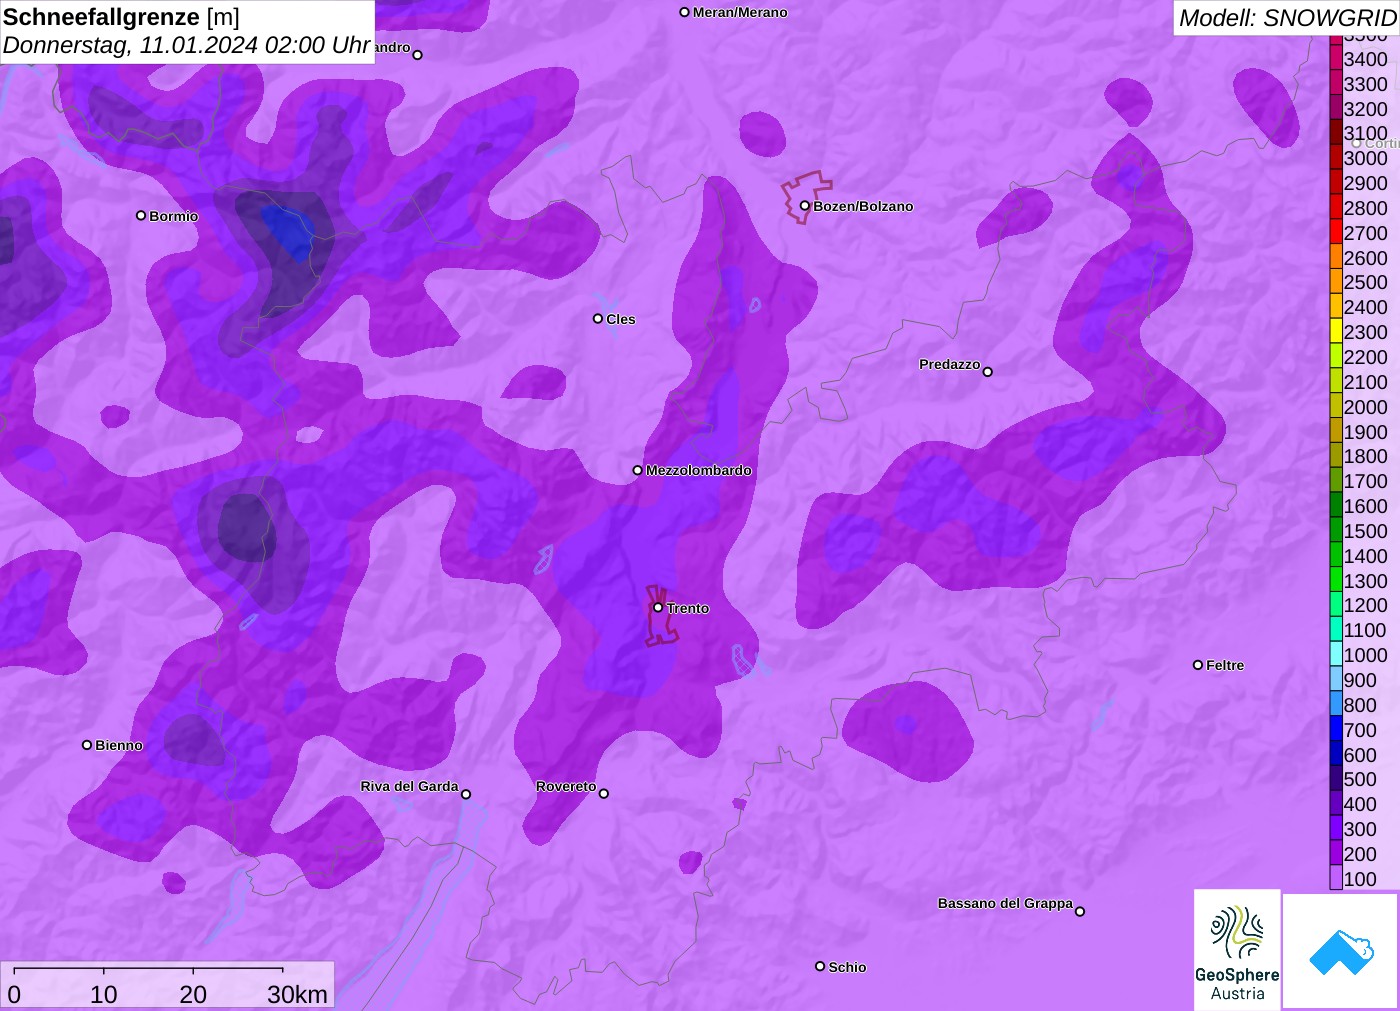Click the Bienno location dot
1400x1011 pixels.
(87, 745)
